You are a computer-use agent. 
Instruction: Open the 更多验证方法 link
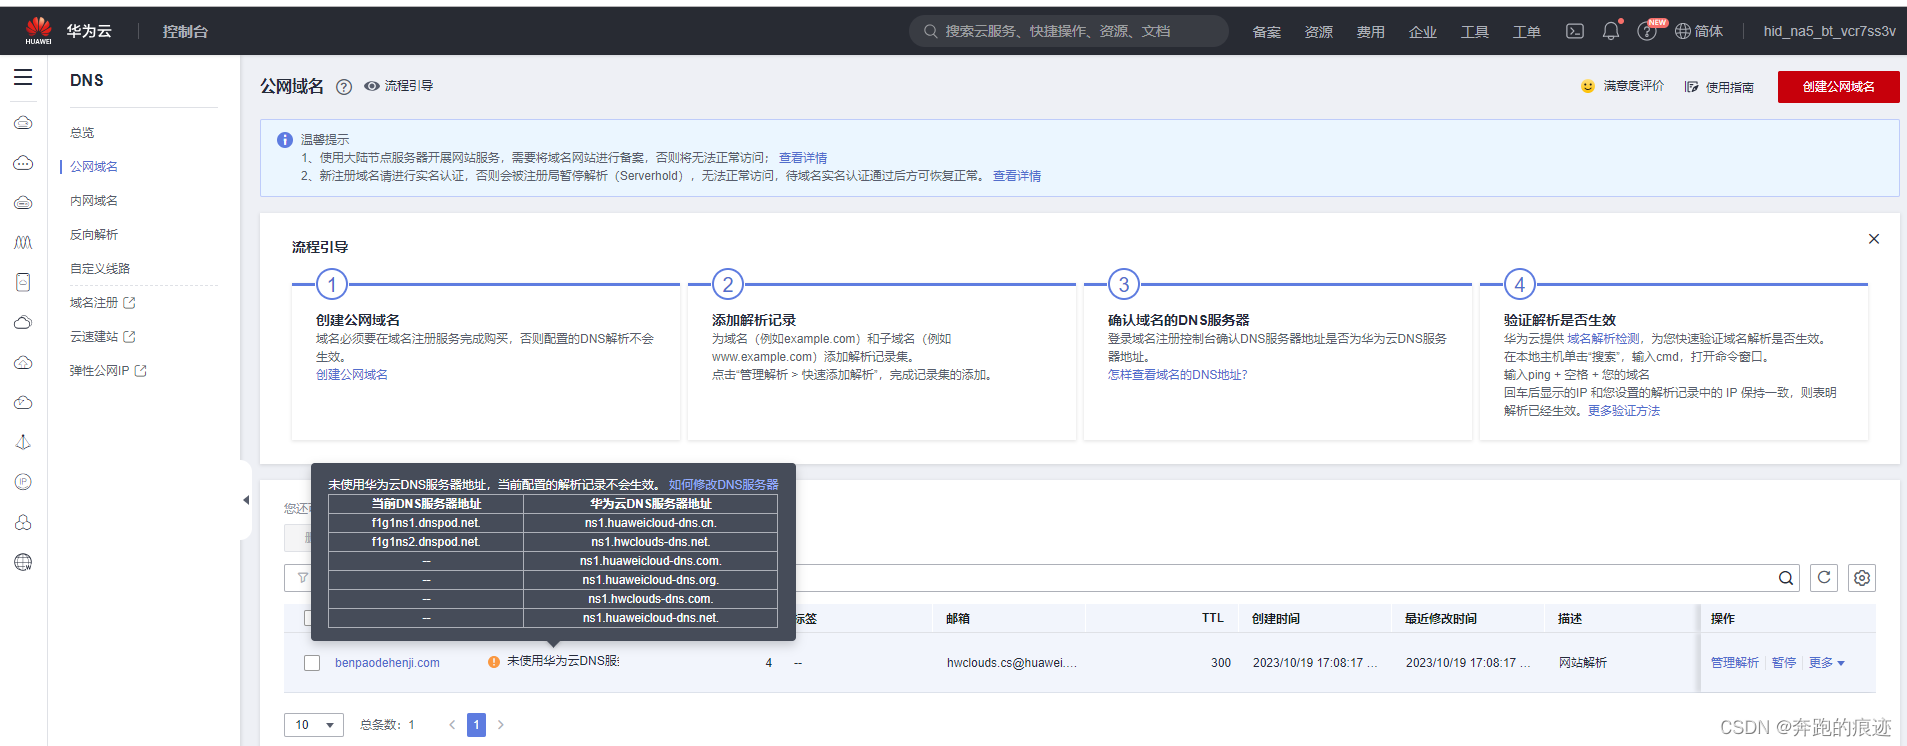coord(1624,411)
